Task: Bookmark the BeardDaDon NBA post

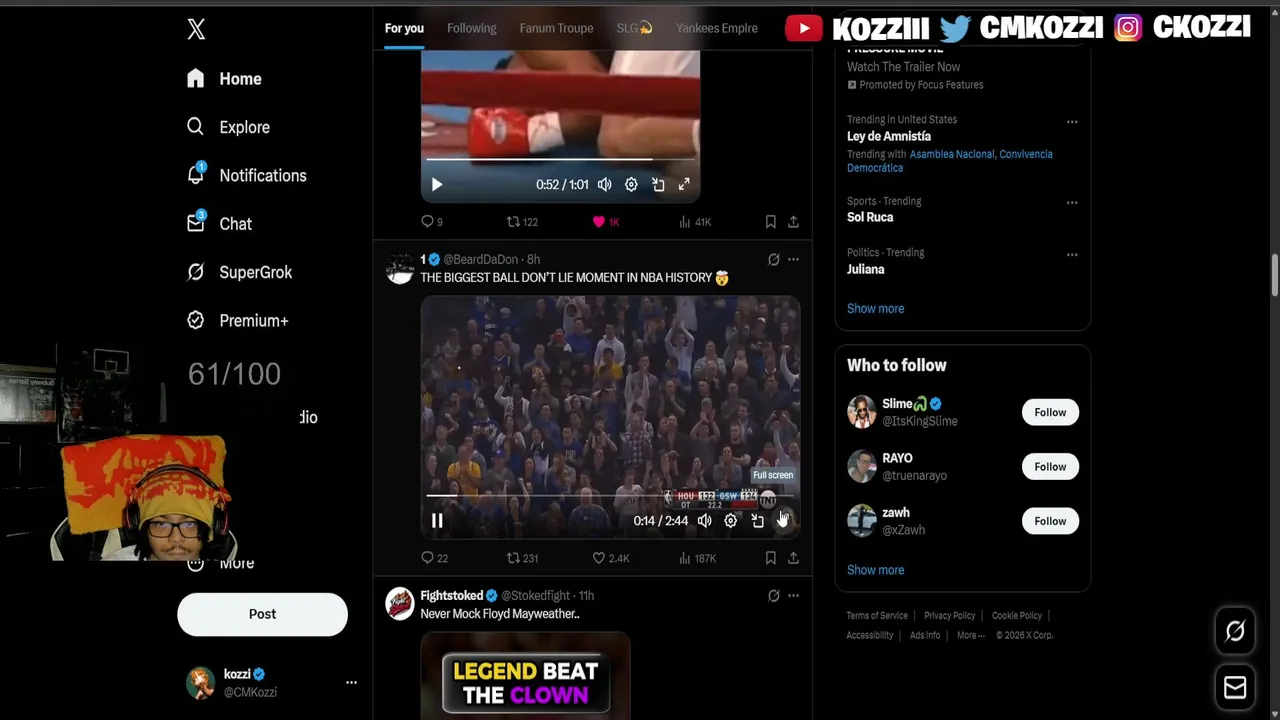Action: click(x=770, y=558)
